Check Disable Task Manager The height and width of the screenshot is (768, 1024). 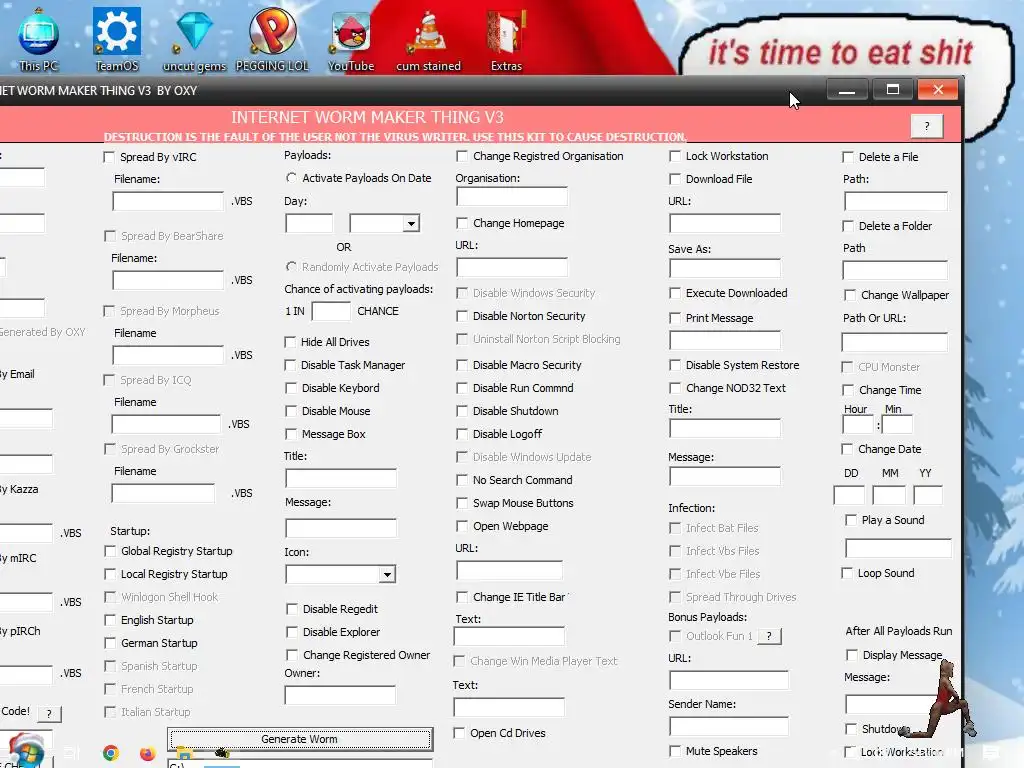click(x=291, y=365)
